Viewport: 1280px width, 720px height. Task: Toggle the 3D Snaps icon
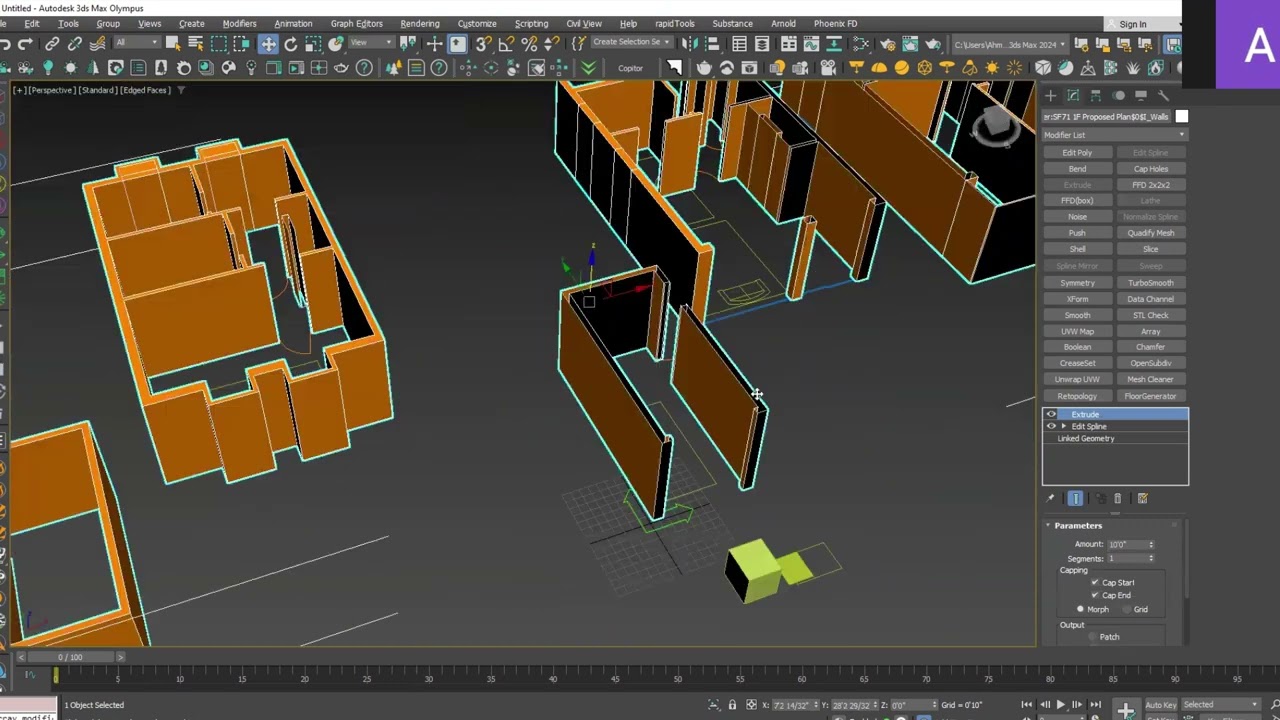[x=483, y=44]
